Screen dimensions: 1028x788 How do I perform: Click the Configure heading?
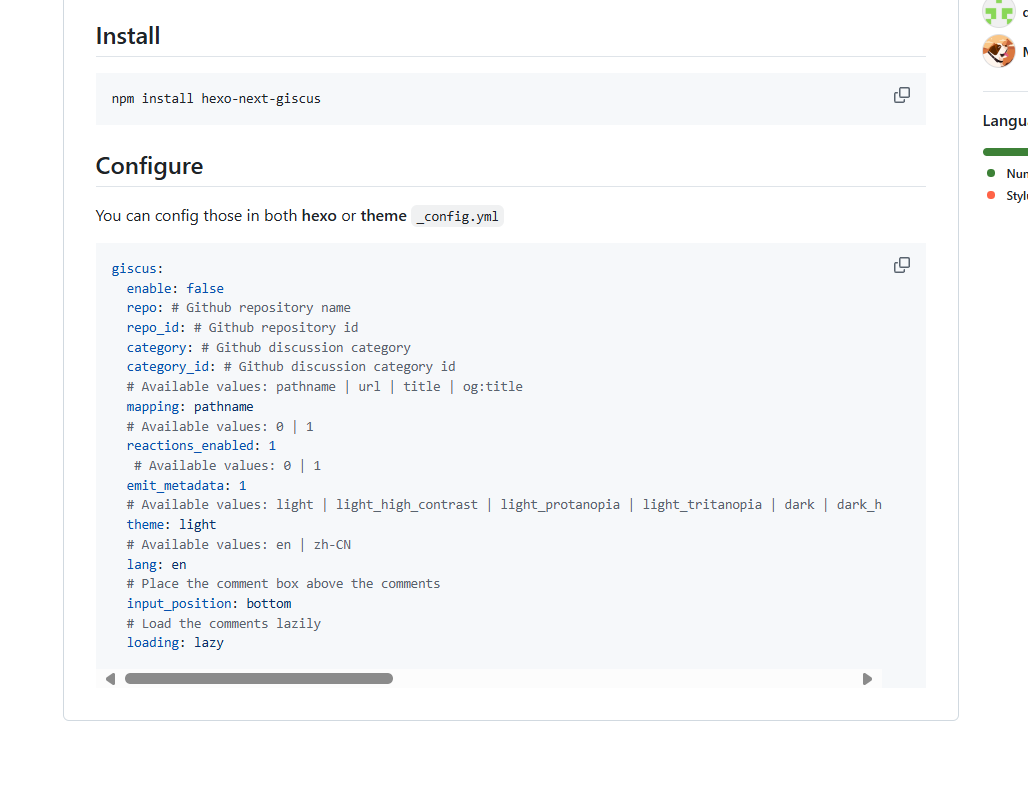click(149, 166)
